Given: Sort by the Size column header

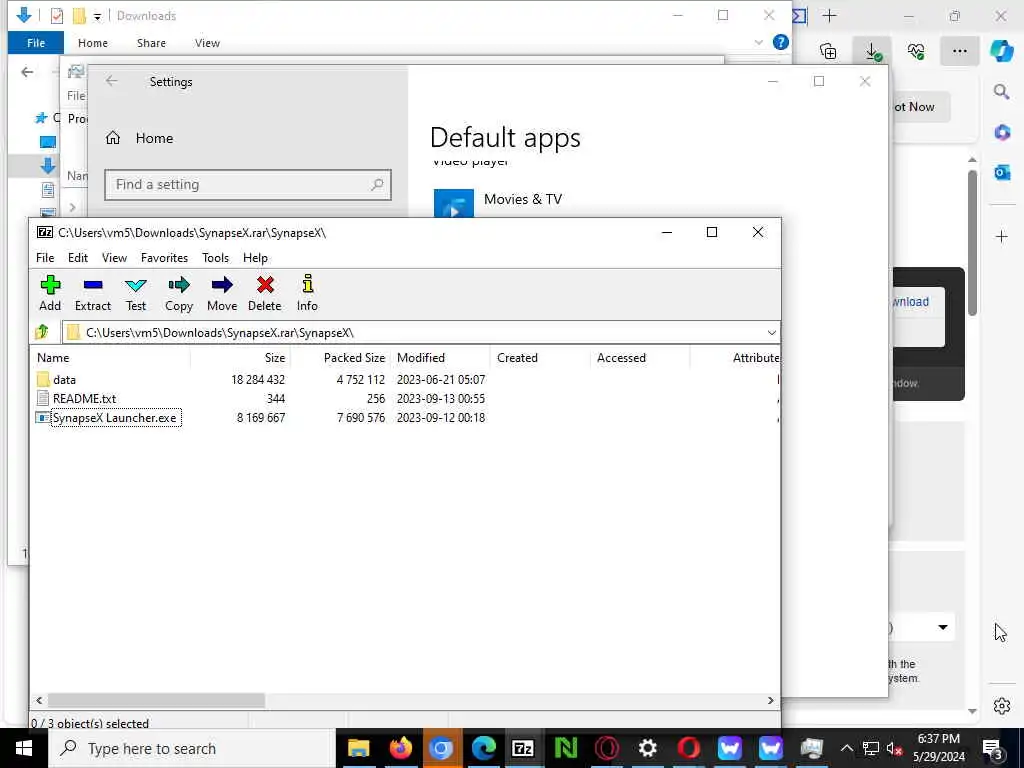Looking at the screenshot, I should tap(240, 358).
